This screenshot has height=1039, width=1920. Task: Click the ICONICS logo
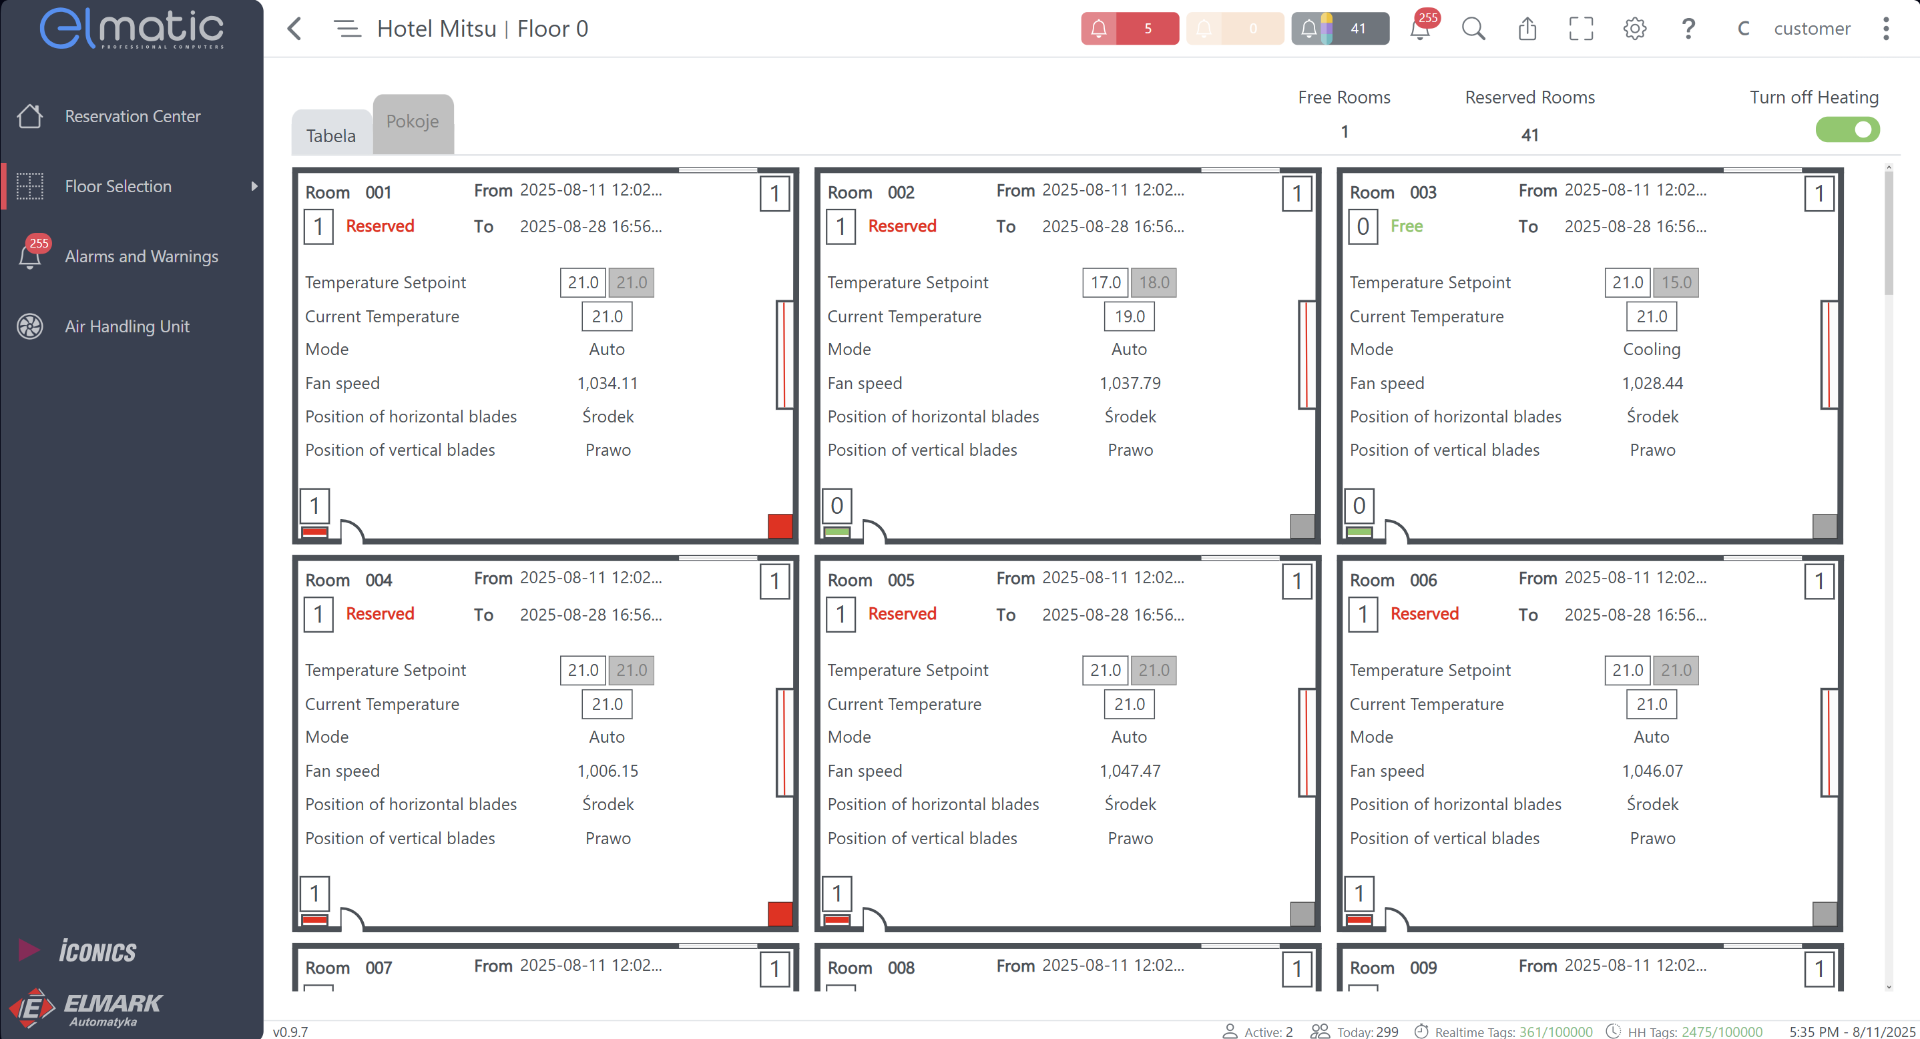[78, 951]
